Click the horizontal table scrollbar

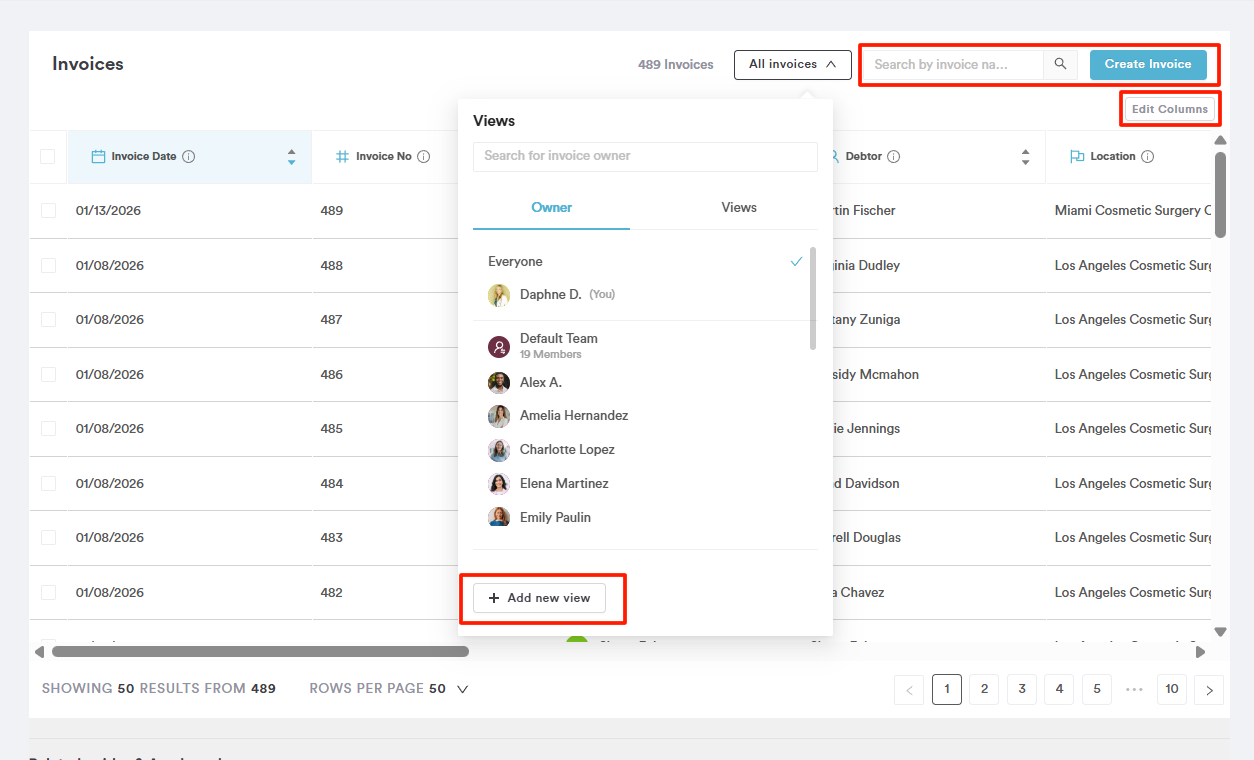(x=260, y=652)
